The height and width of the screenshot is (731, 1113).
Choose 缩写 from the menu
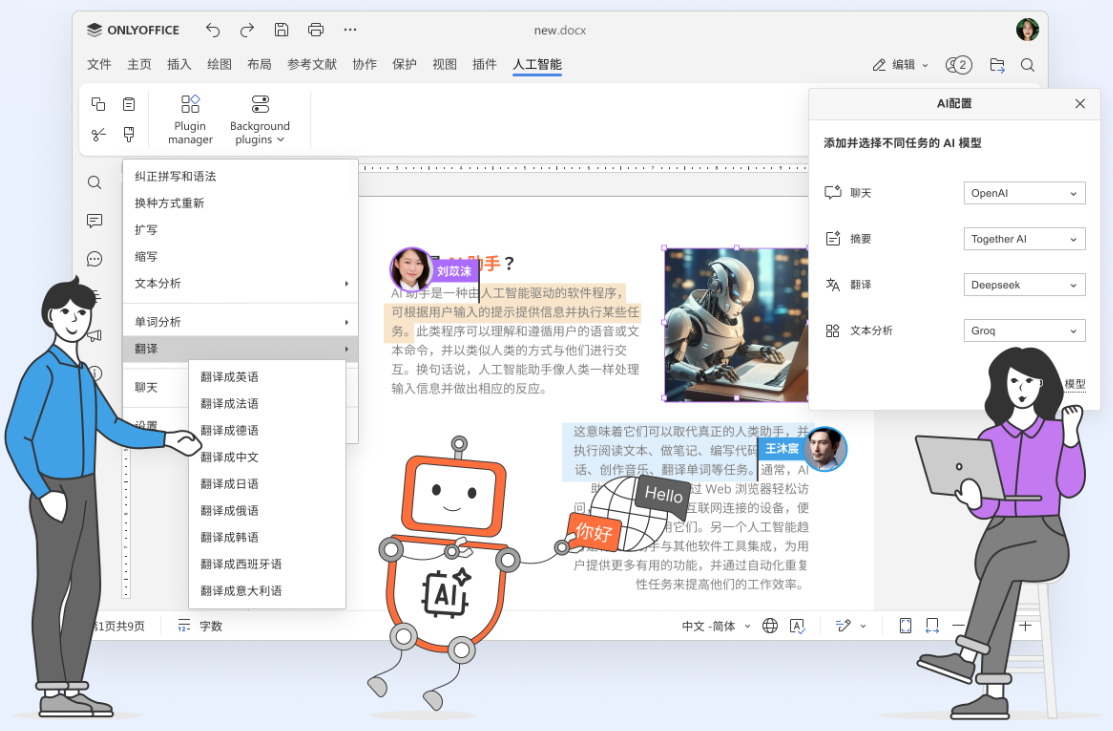tap(240, 257)
